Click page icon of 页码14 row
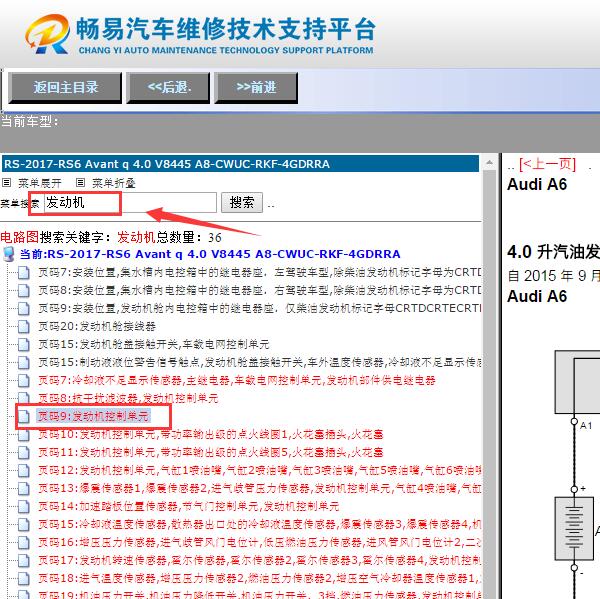Image resolution: width=600 pixels, height=599 pixels. [24, 507]
